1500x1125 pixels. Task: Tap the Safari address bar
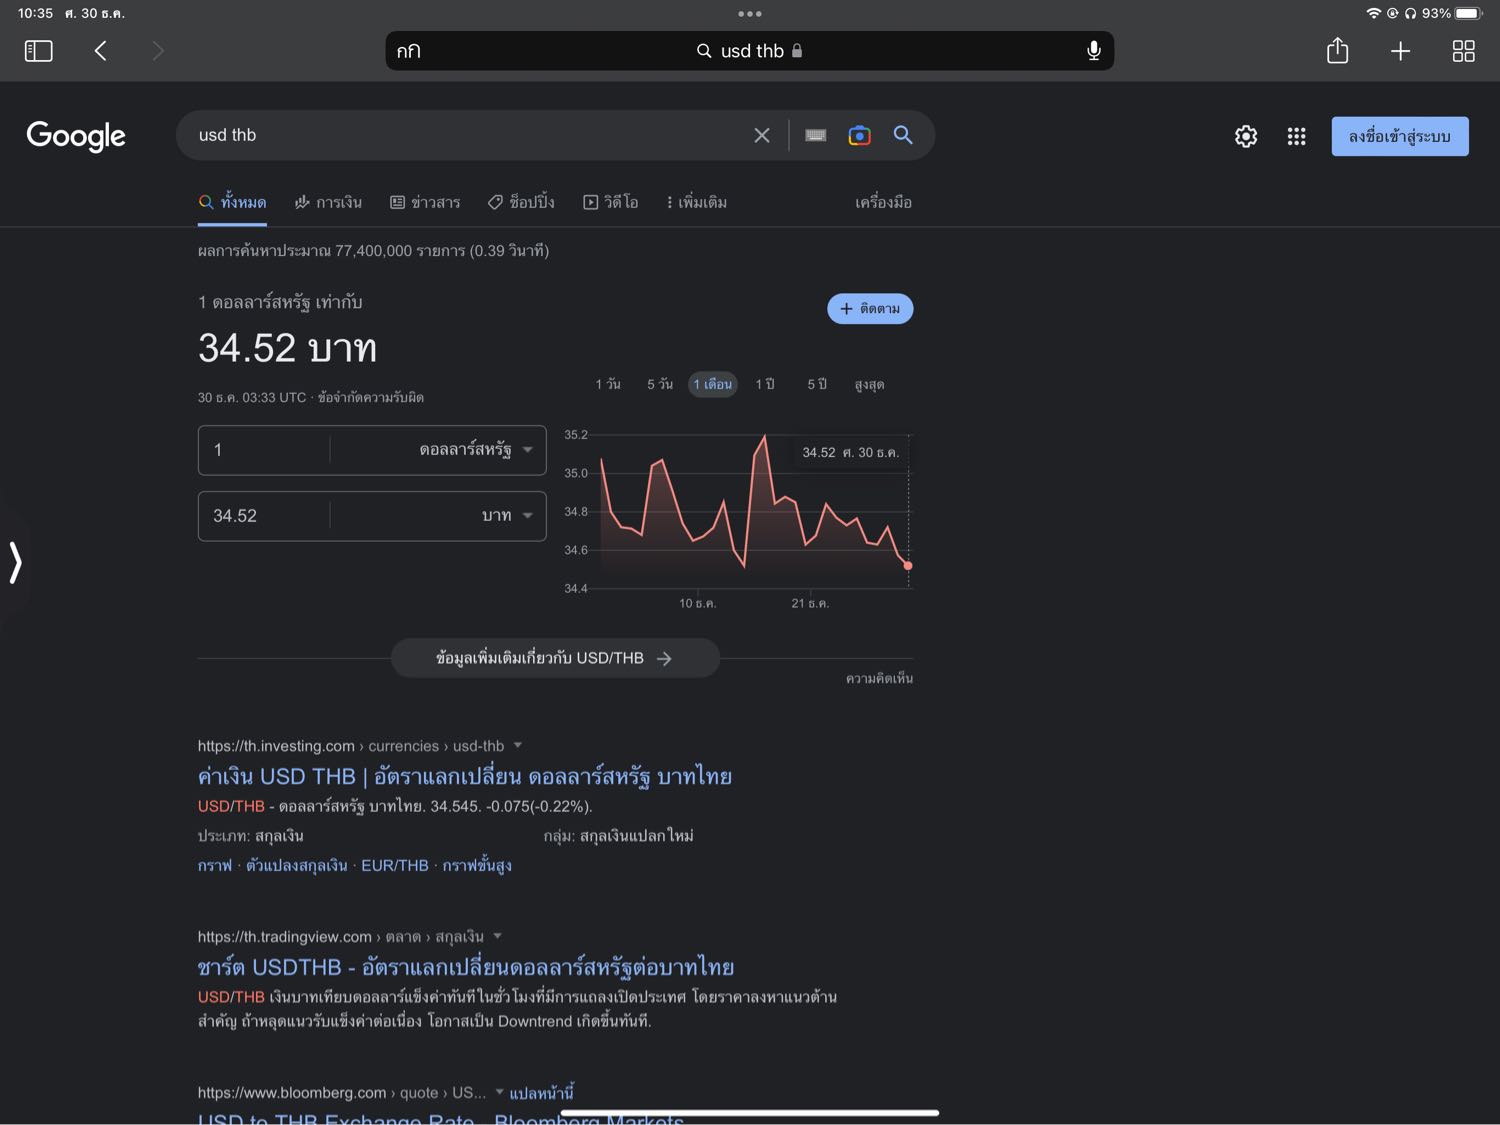tap(750, 51)
